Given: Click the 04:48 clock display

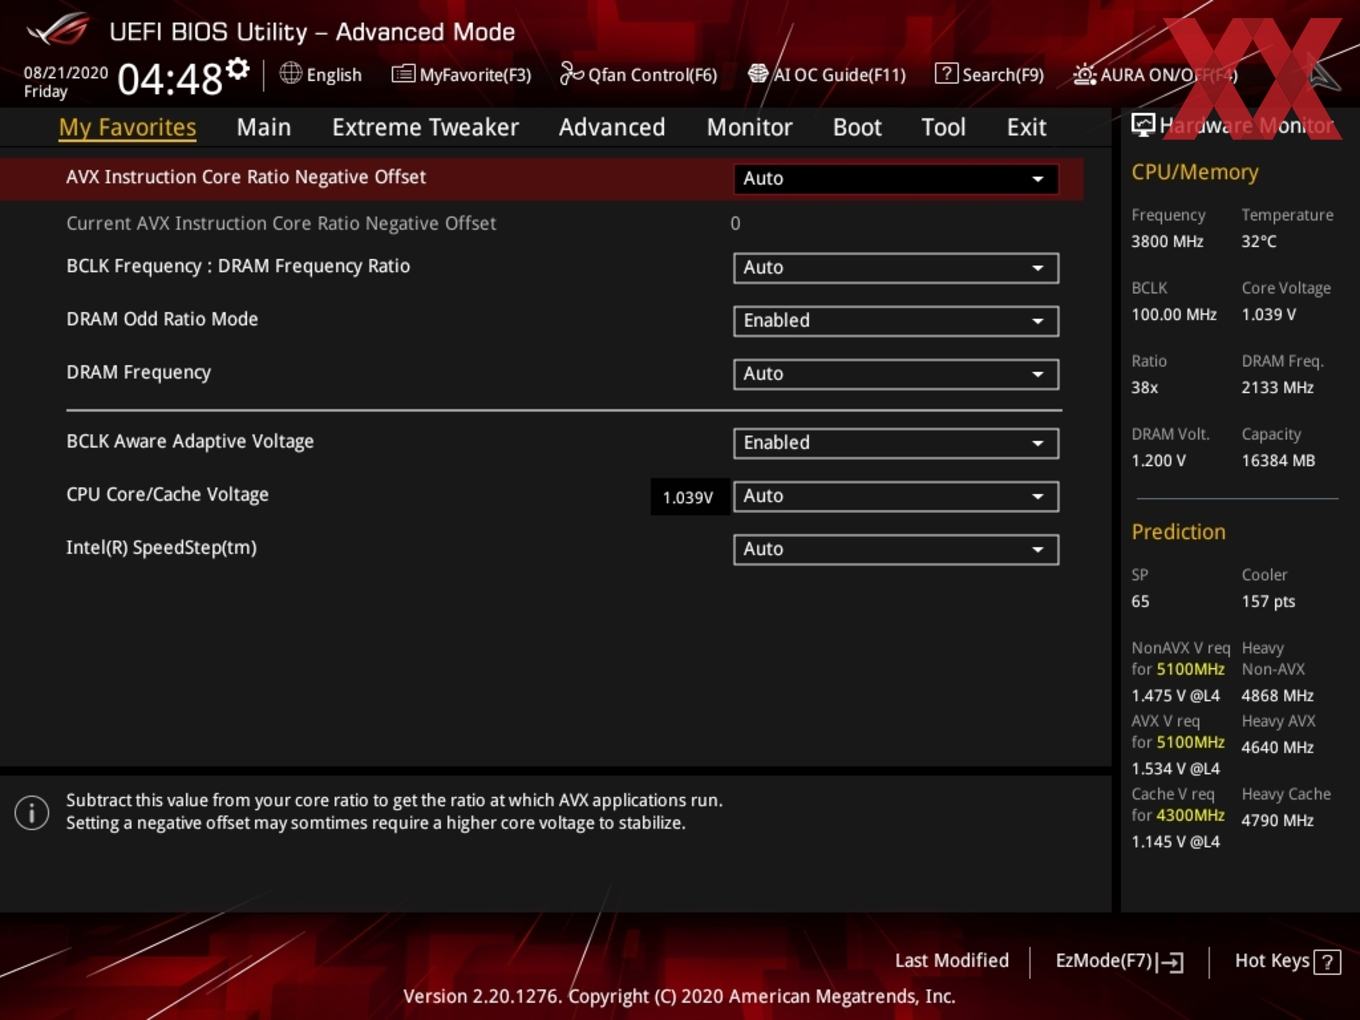Looking at the screenshot, I should (170, 79).
